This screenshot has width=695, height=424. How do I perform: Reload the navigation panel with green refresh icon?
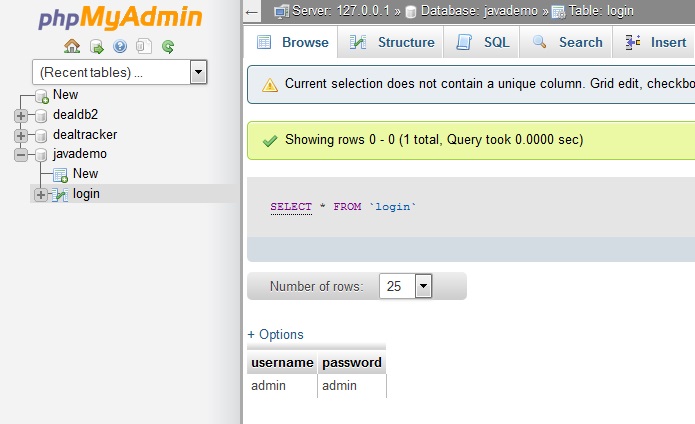(168, 46)
